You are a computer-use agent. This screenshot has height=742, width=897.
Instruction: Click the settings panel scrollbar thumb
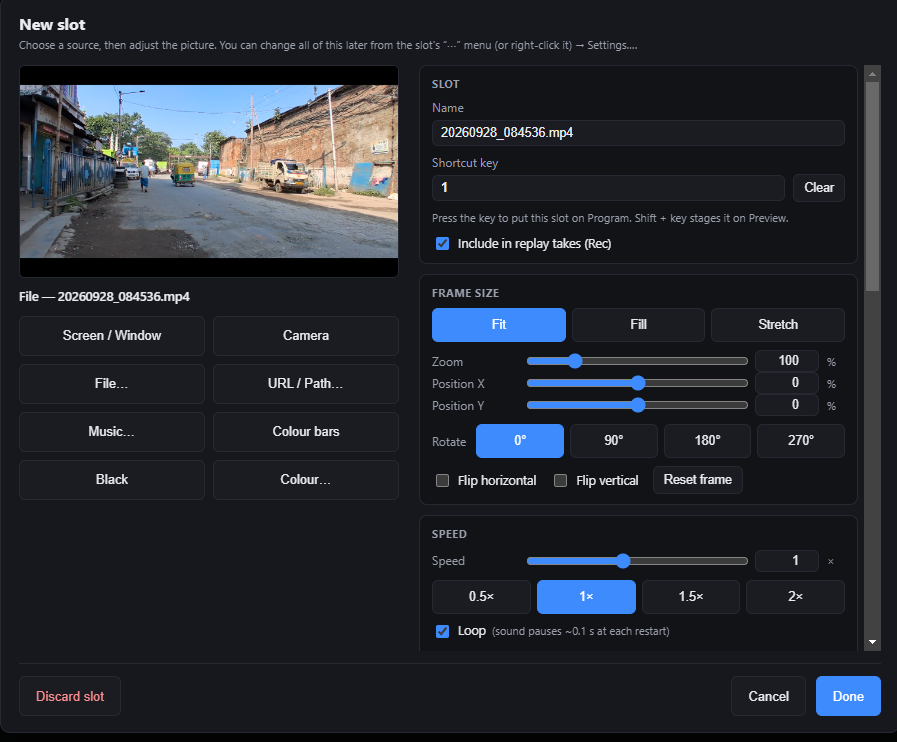(872, 187)
